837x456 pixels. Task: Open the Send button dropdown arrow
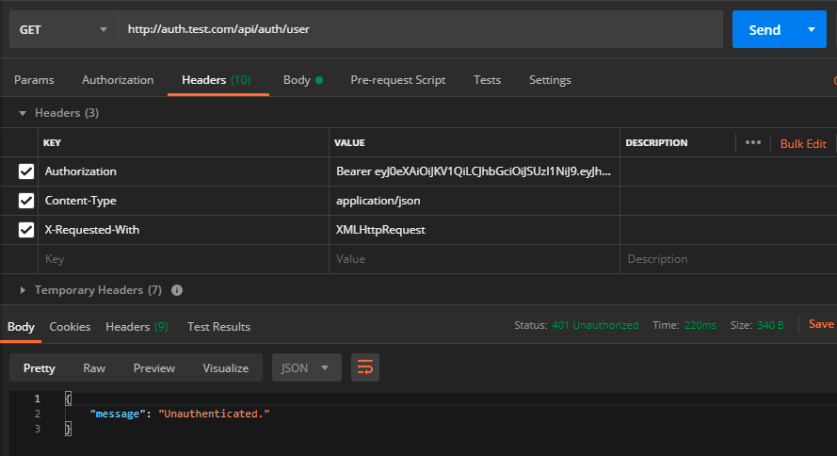[811, 29]
